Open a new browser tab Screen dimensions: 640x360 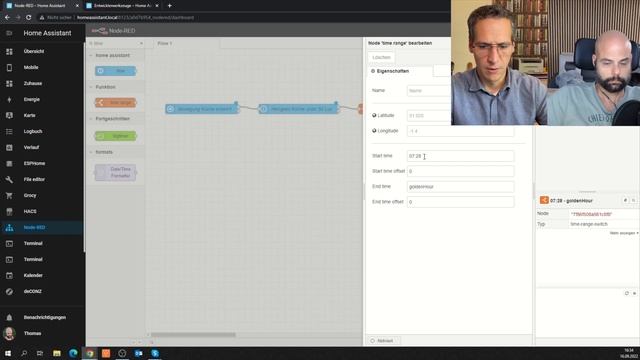tap(169, 6)
